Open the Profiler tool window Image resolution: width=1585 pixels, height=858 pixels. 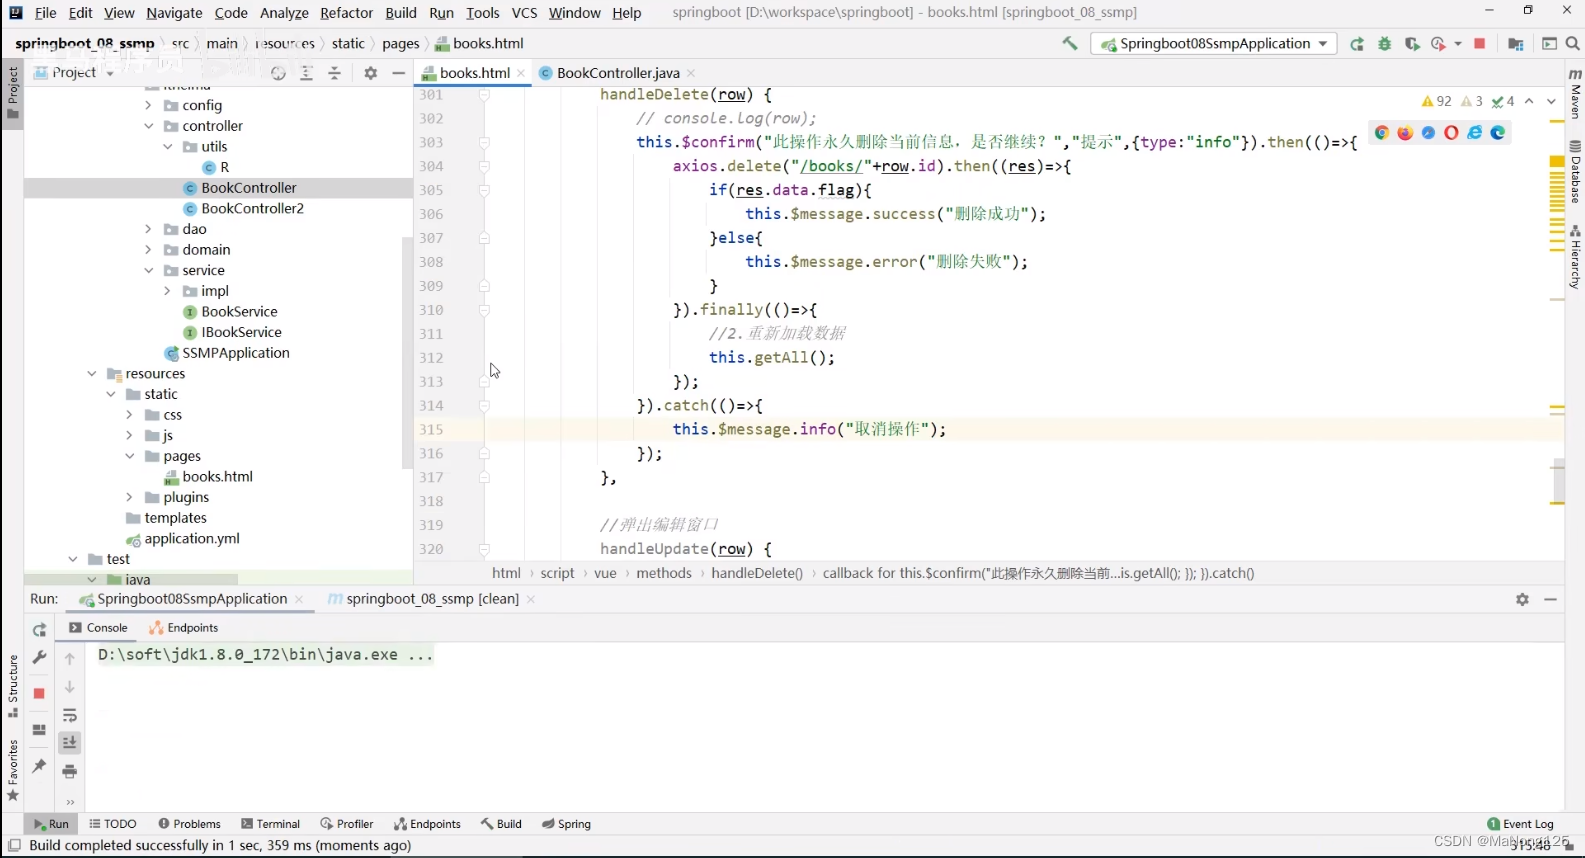click(347, 824)
